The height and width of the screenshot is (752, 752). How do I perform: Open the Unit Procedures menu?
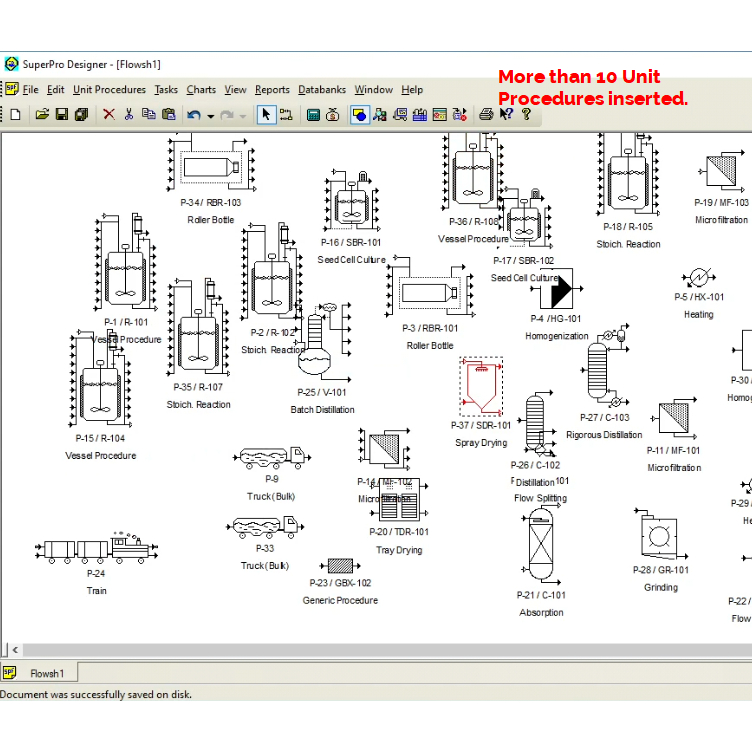pyautogui.click(x=109, y=90)
